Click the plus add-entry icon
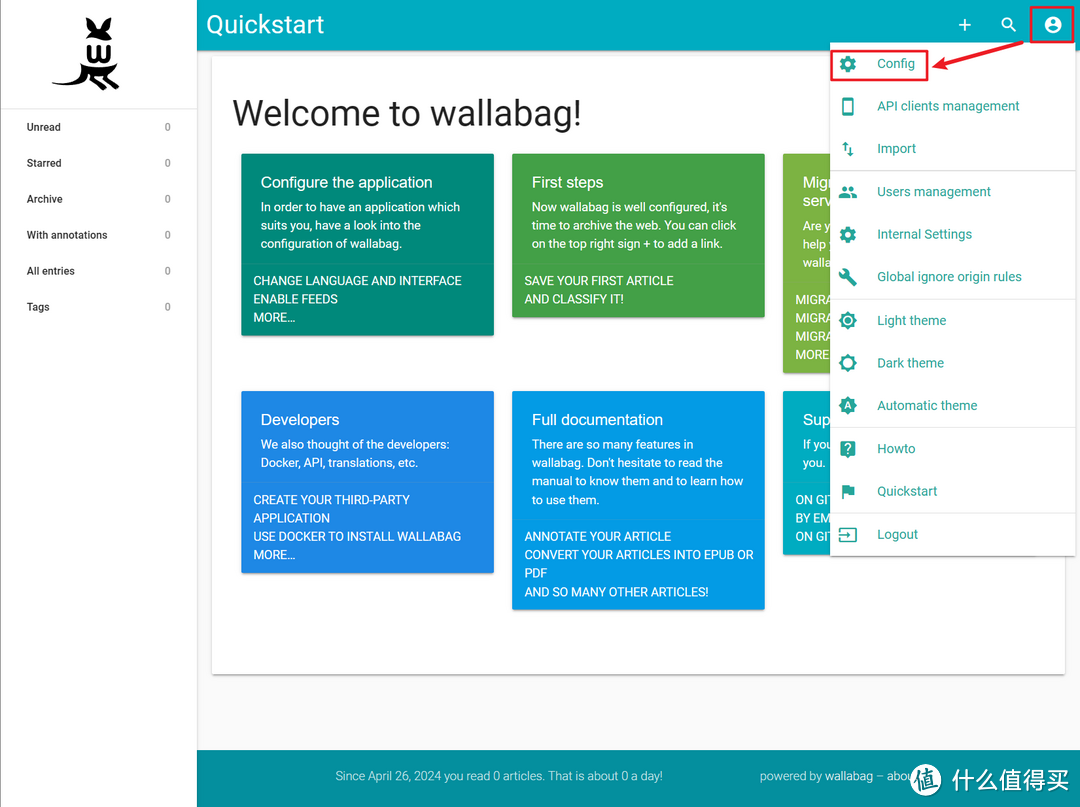 pyautogui.click(x=964, y=25)
